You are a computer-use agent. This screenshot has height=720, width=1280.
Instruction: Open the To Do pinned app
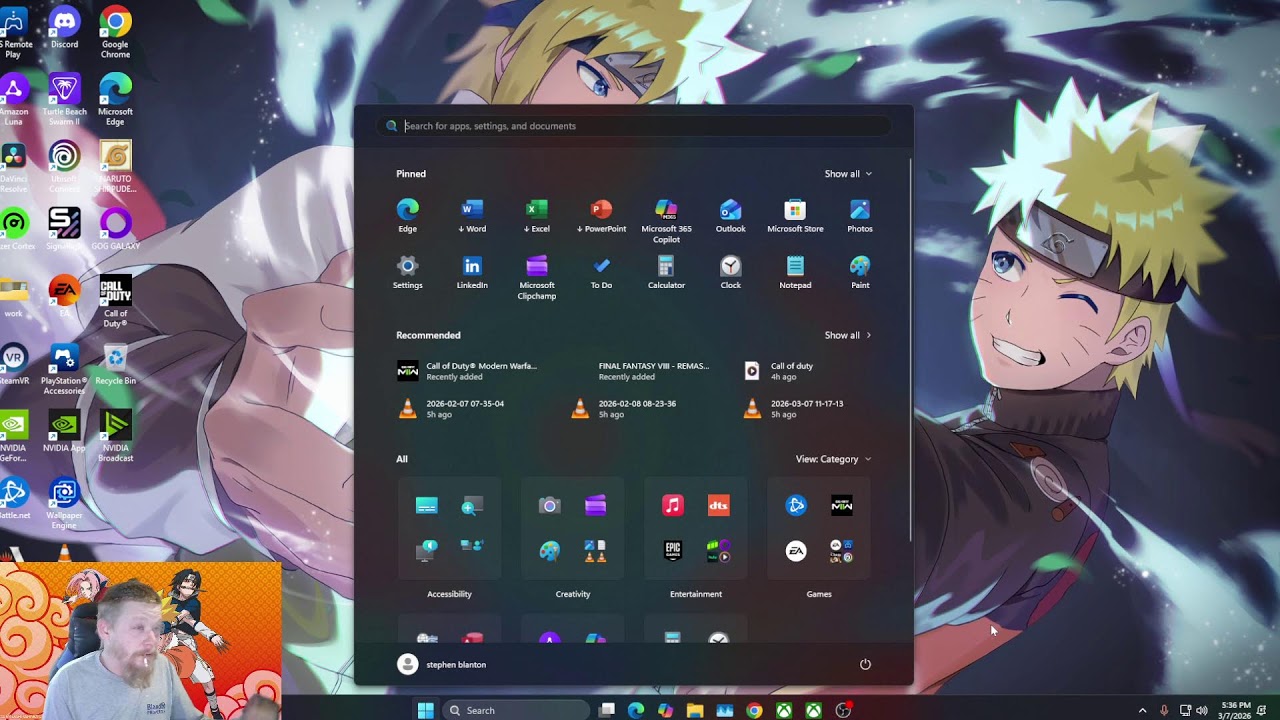click(x=601, y=272)
